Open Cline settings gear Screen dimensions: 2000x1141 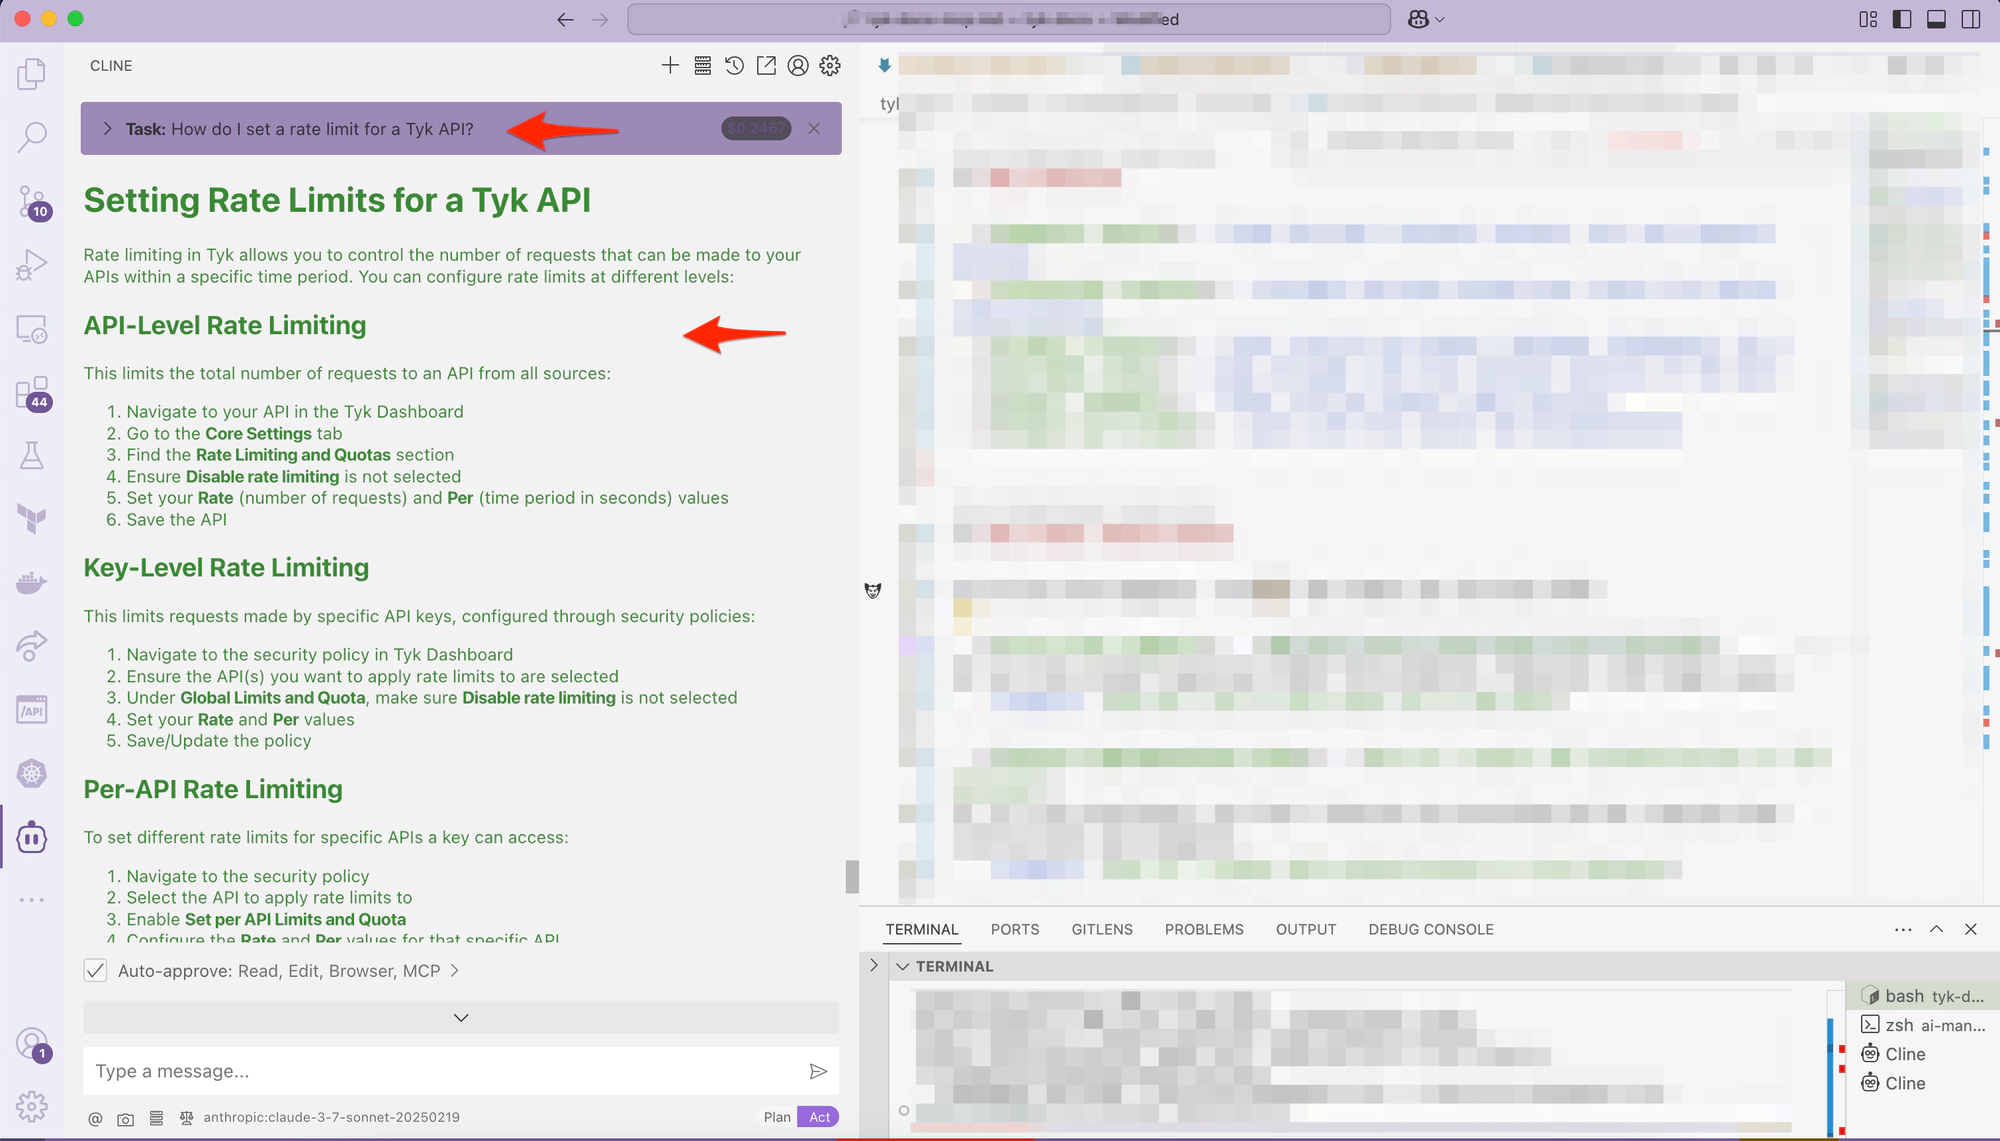click(829, 65)
